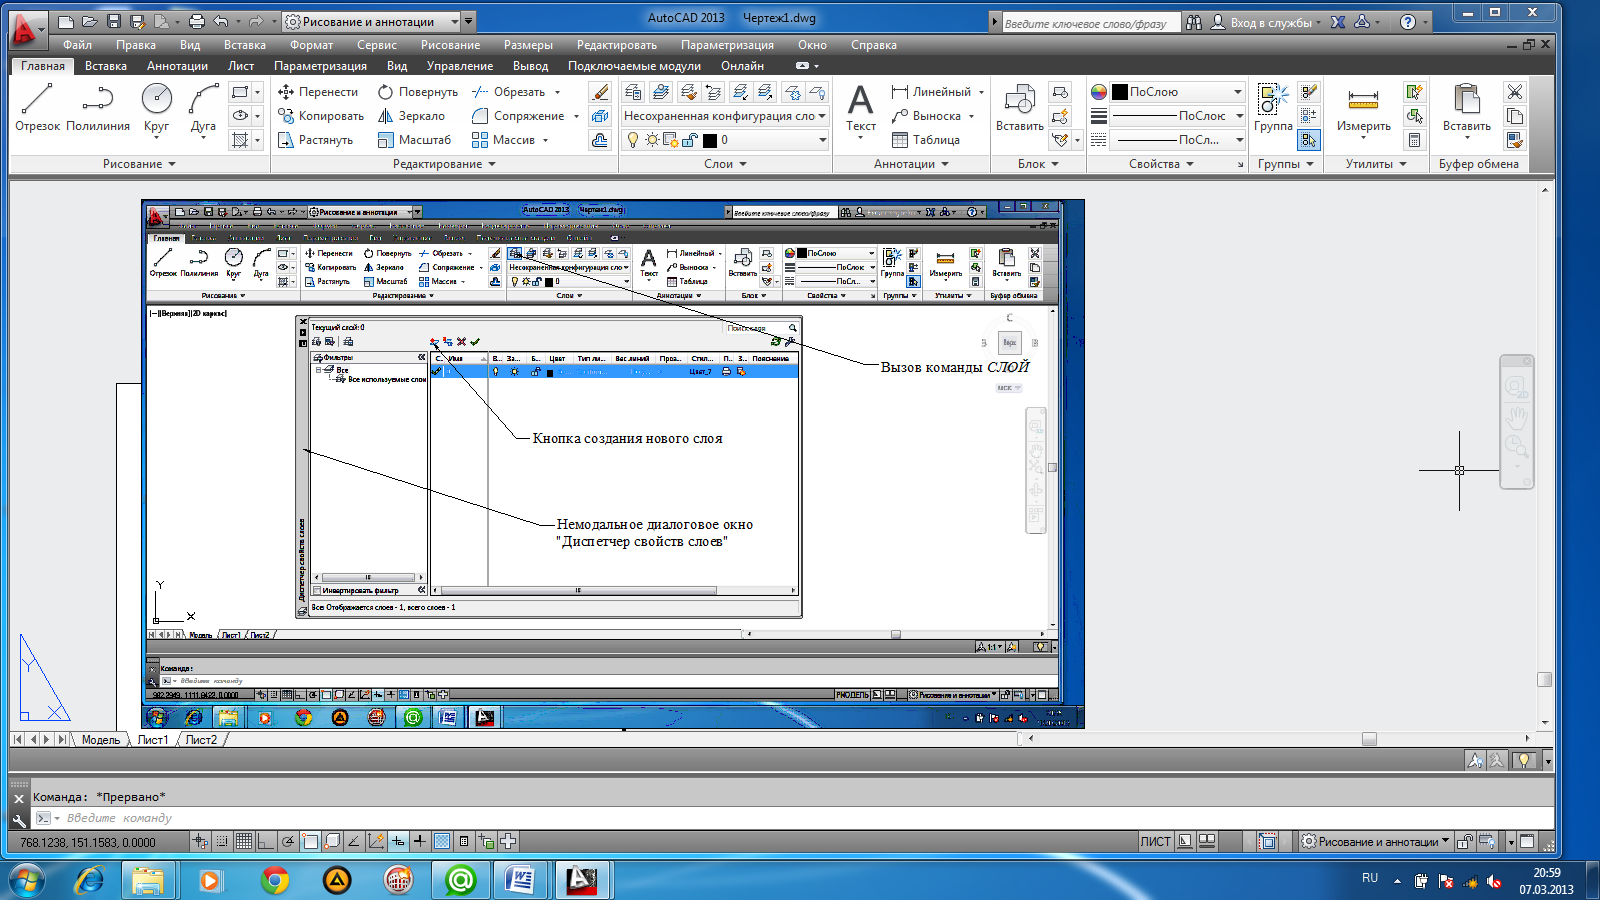Screen dimensions: 1600x900
Task: Toggle group selection icon in Группы panel
Action: point(1309,140)
